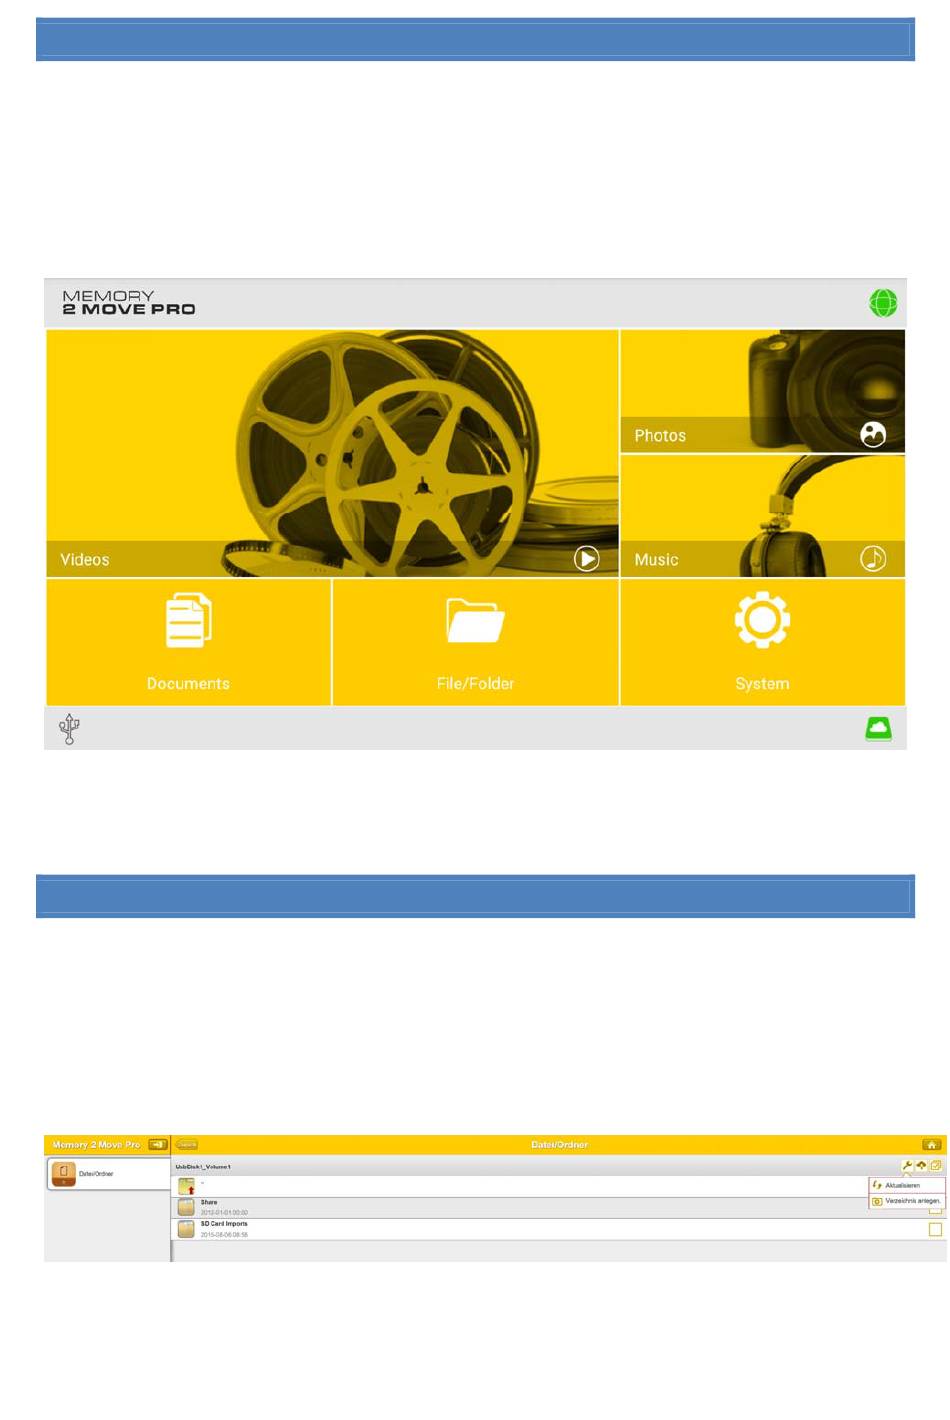Image resolution: width=950 pixels, height=1420 pixels.
Task: Click the Memory 2 Move Pro logo
Action: 128,303
